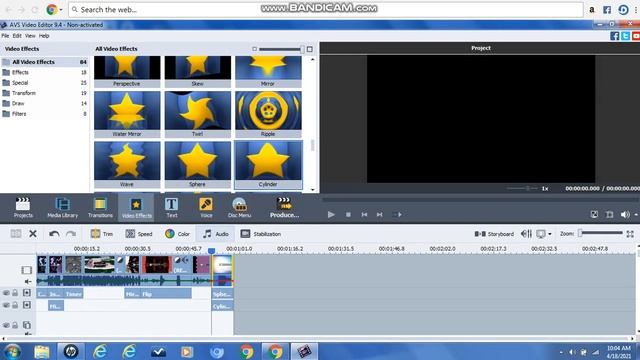Open the Edit menu
The image size is (640, 360).
(x=17, y=36)
